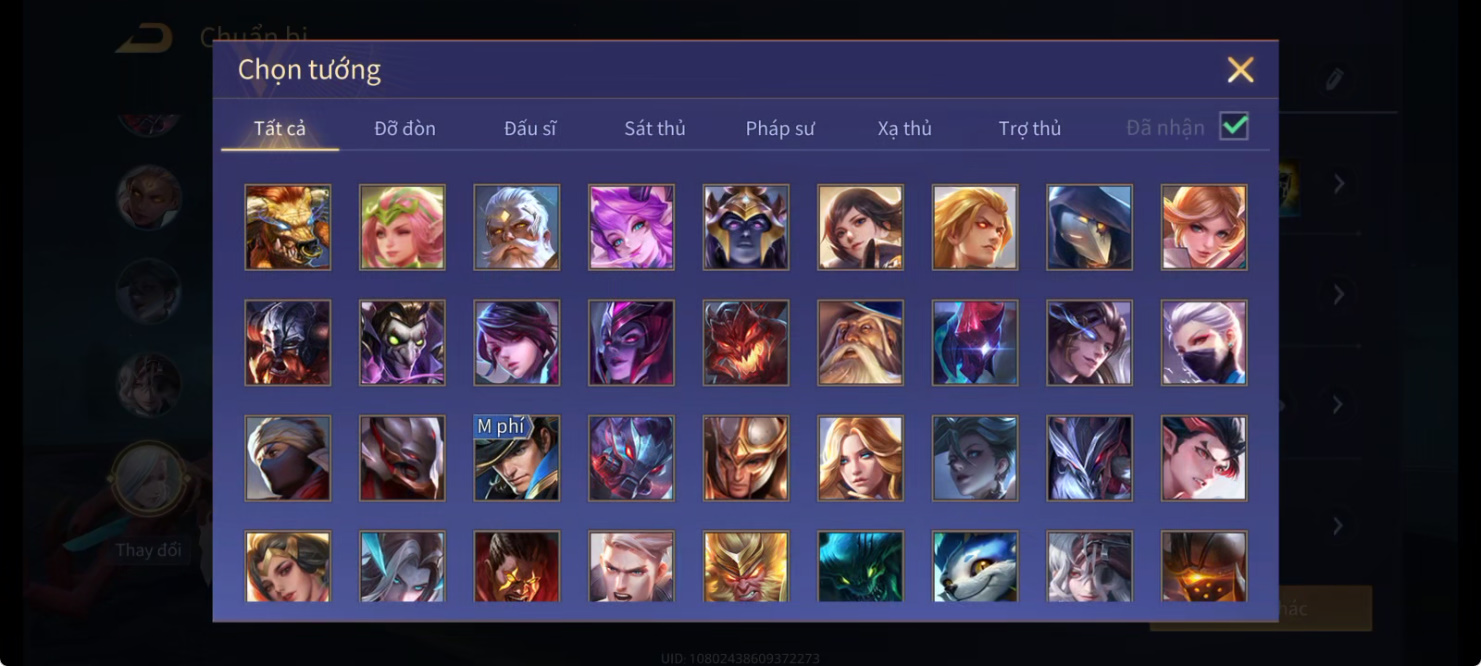1481x666 pixels.
Task: Filter heroes by "Pháp sư"
Action: [x=780, y=128]
